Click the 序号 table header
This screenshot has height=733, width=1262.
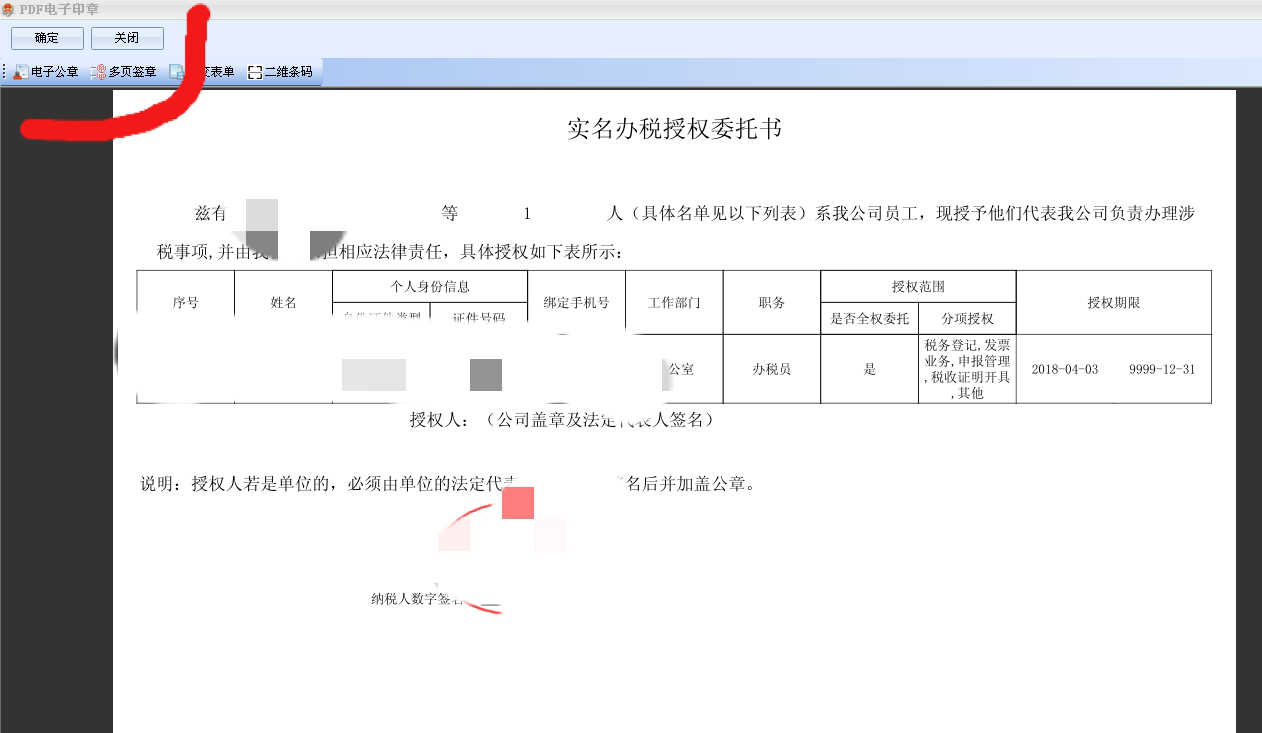[x=185, y=303]
